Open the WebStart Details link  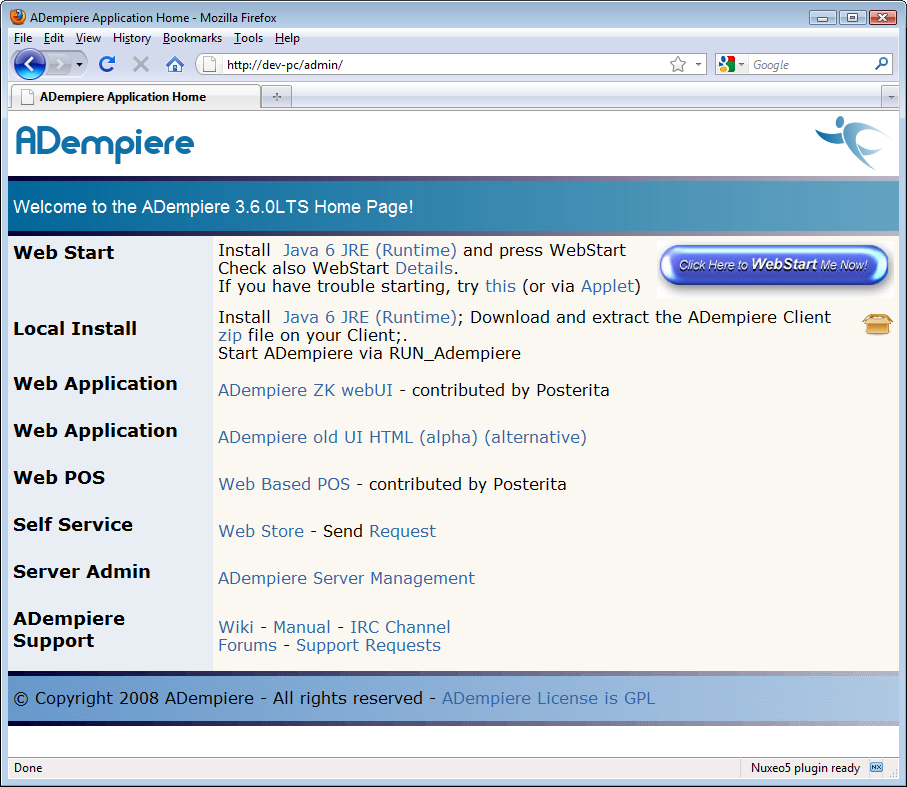pos(423,268)
